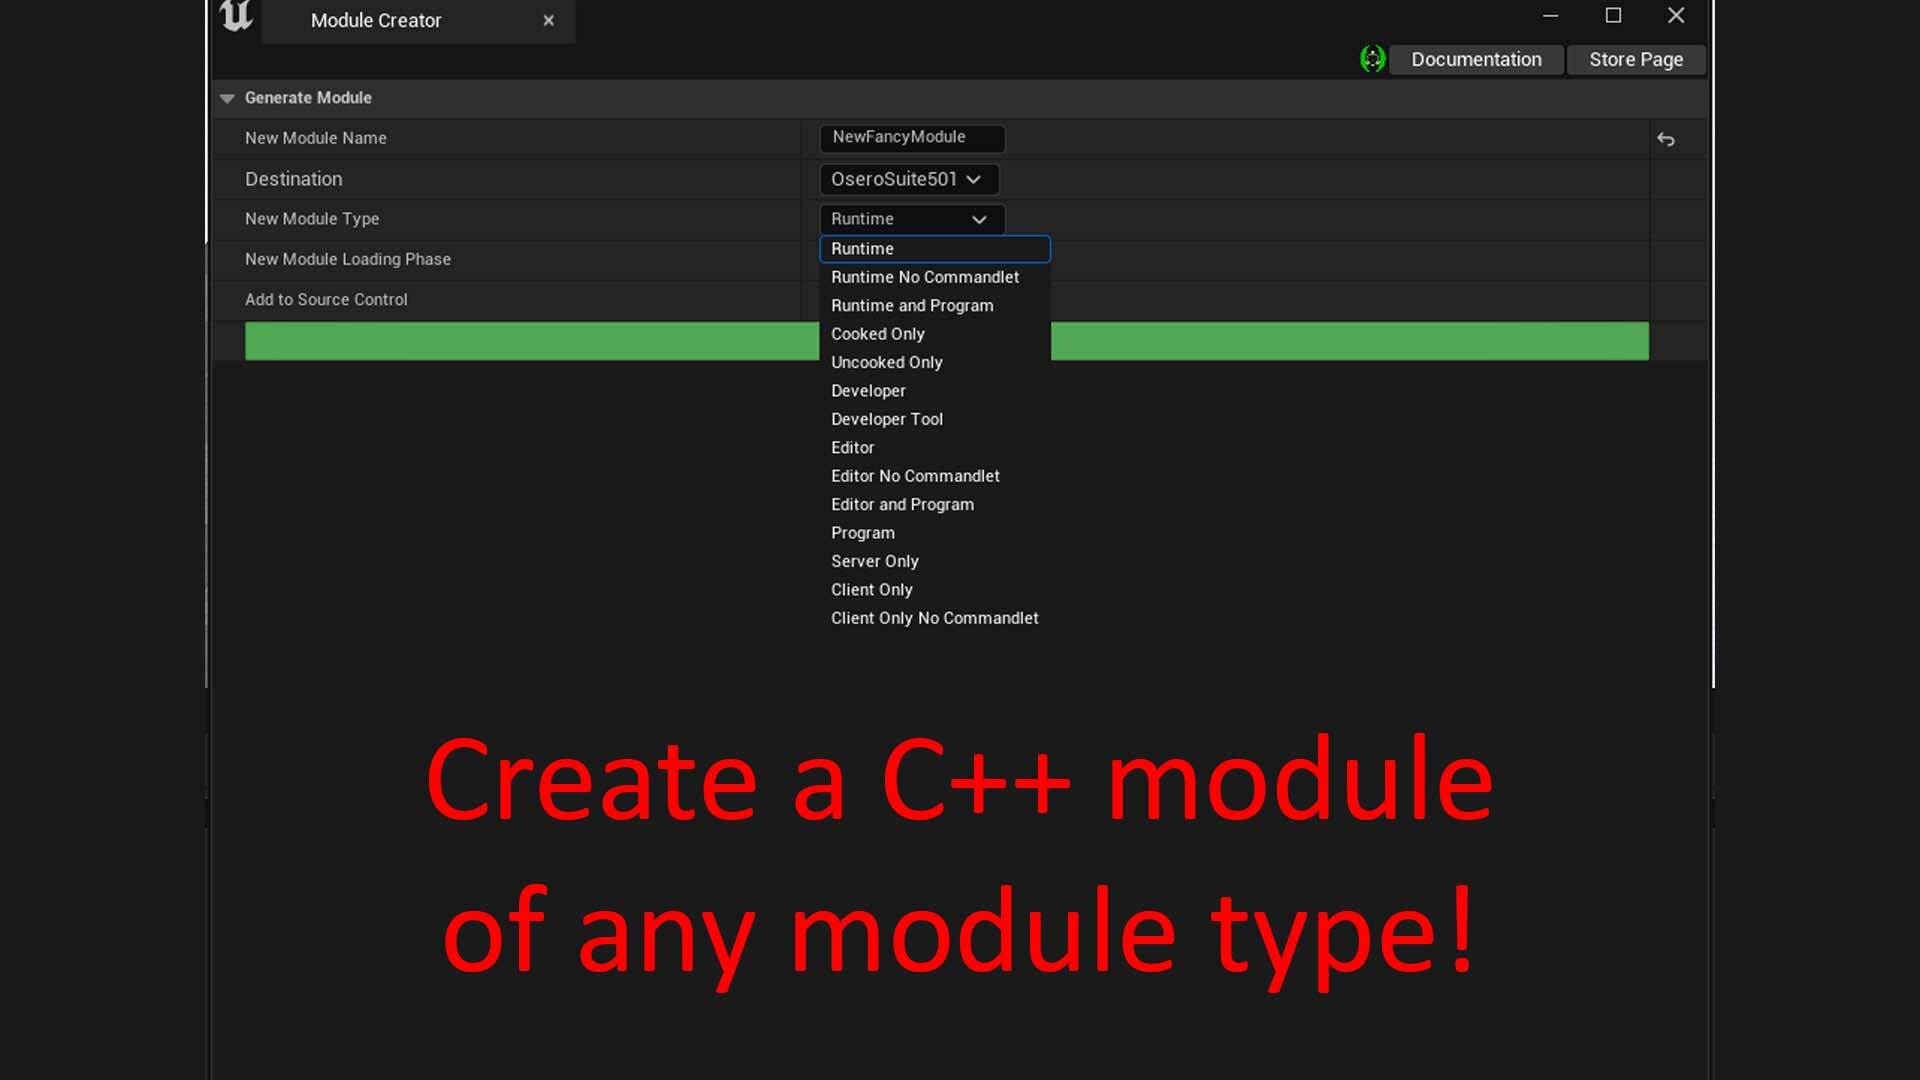Select Editor No Commandlet option
The width and height of the screenshot is (1920, 1080).
[915, 475]
